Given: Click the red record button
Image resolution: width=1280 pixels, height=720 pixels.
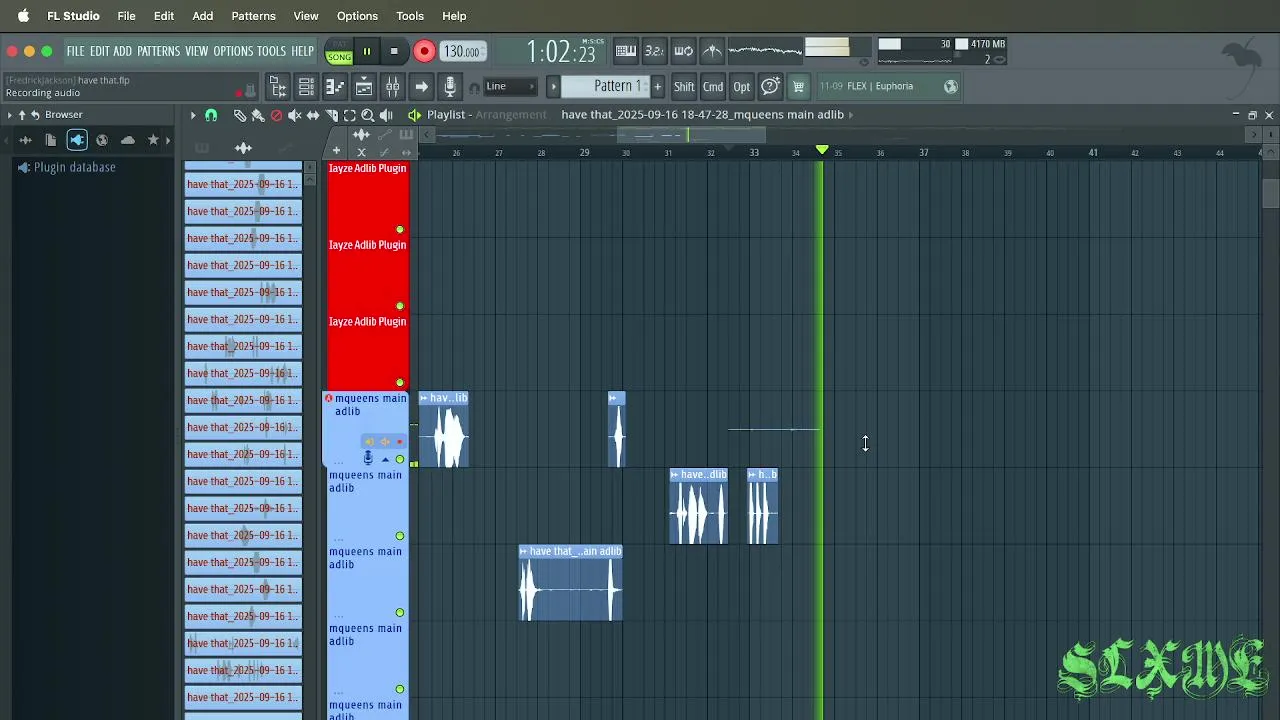Looking at the screenshot, I should click(x=424, y=52).
